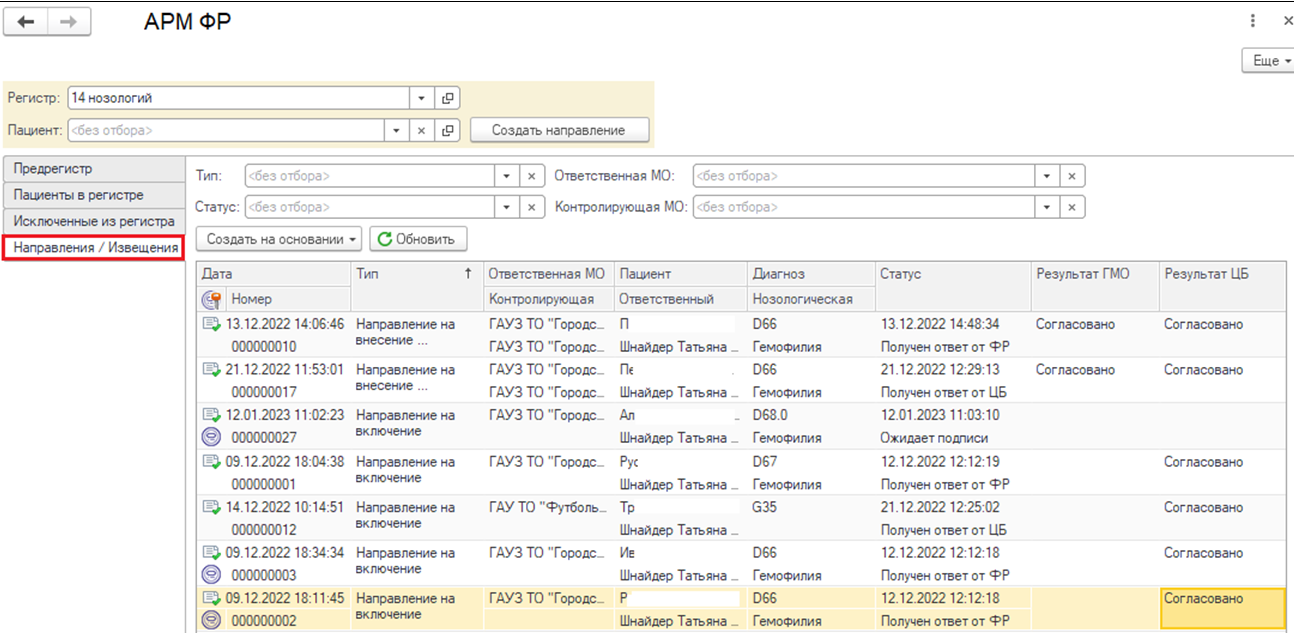
Task: Open the Создать на основании dropdown
Action: 281,239
